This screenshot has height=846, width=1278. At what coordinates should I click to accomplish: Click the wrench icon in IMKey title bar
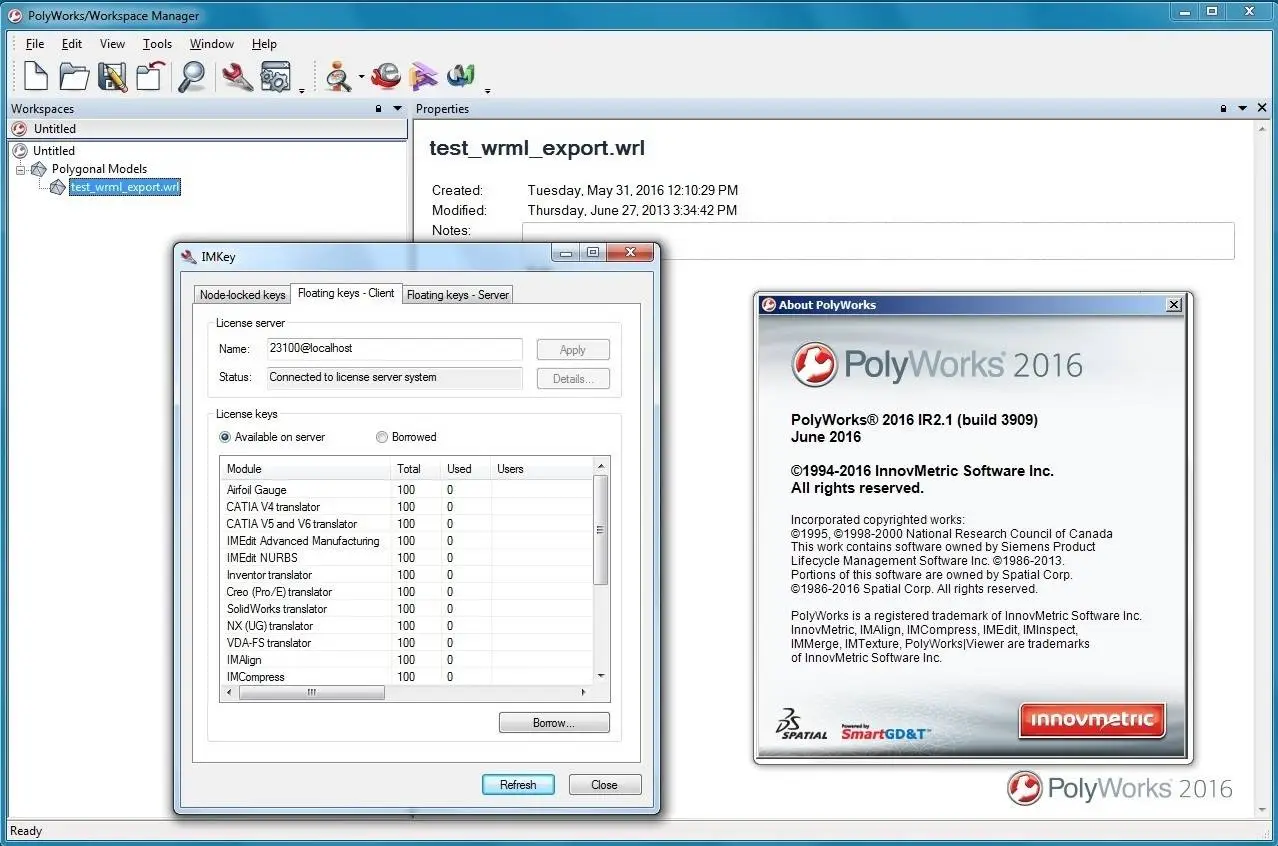click(x=189, y=256)
